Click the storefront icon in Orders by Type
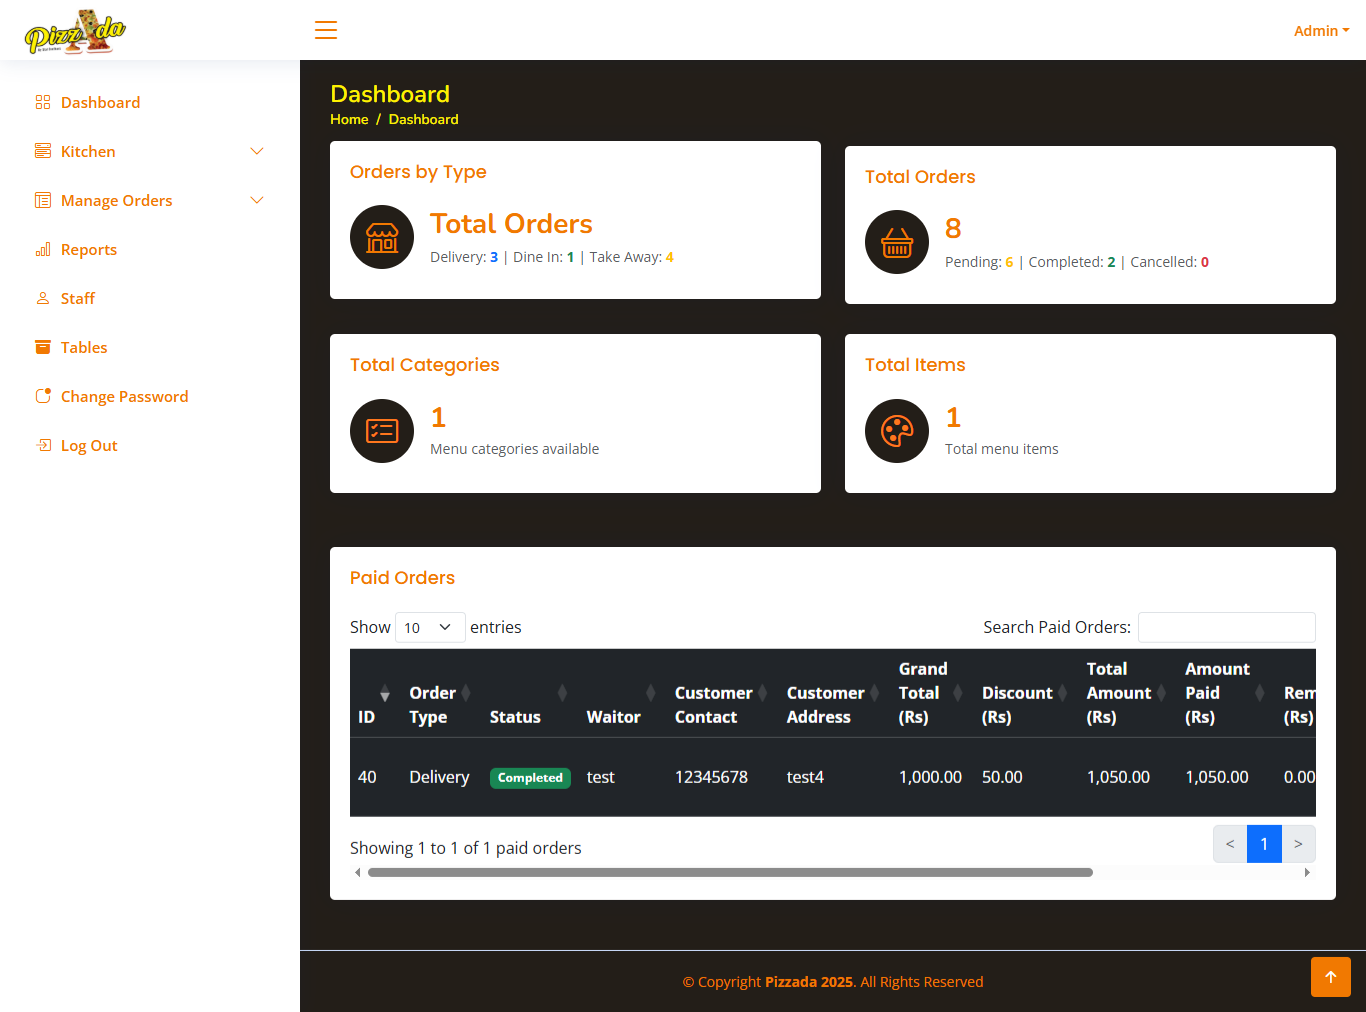Screen dimensions: 1366x1012 (x=382, y=237)
